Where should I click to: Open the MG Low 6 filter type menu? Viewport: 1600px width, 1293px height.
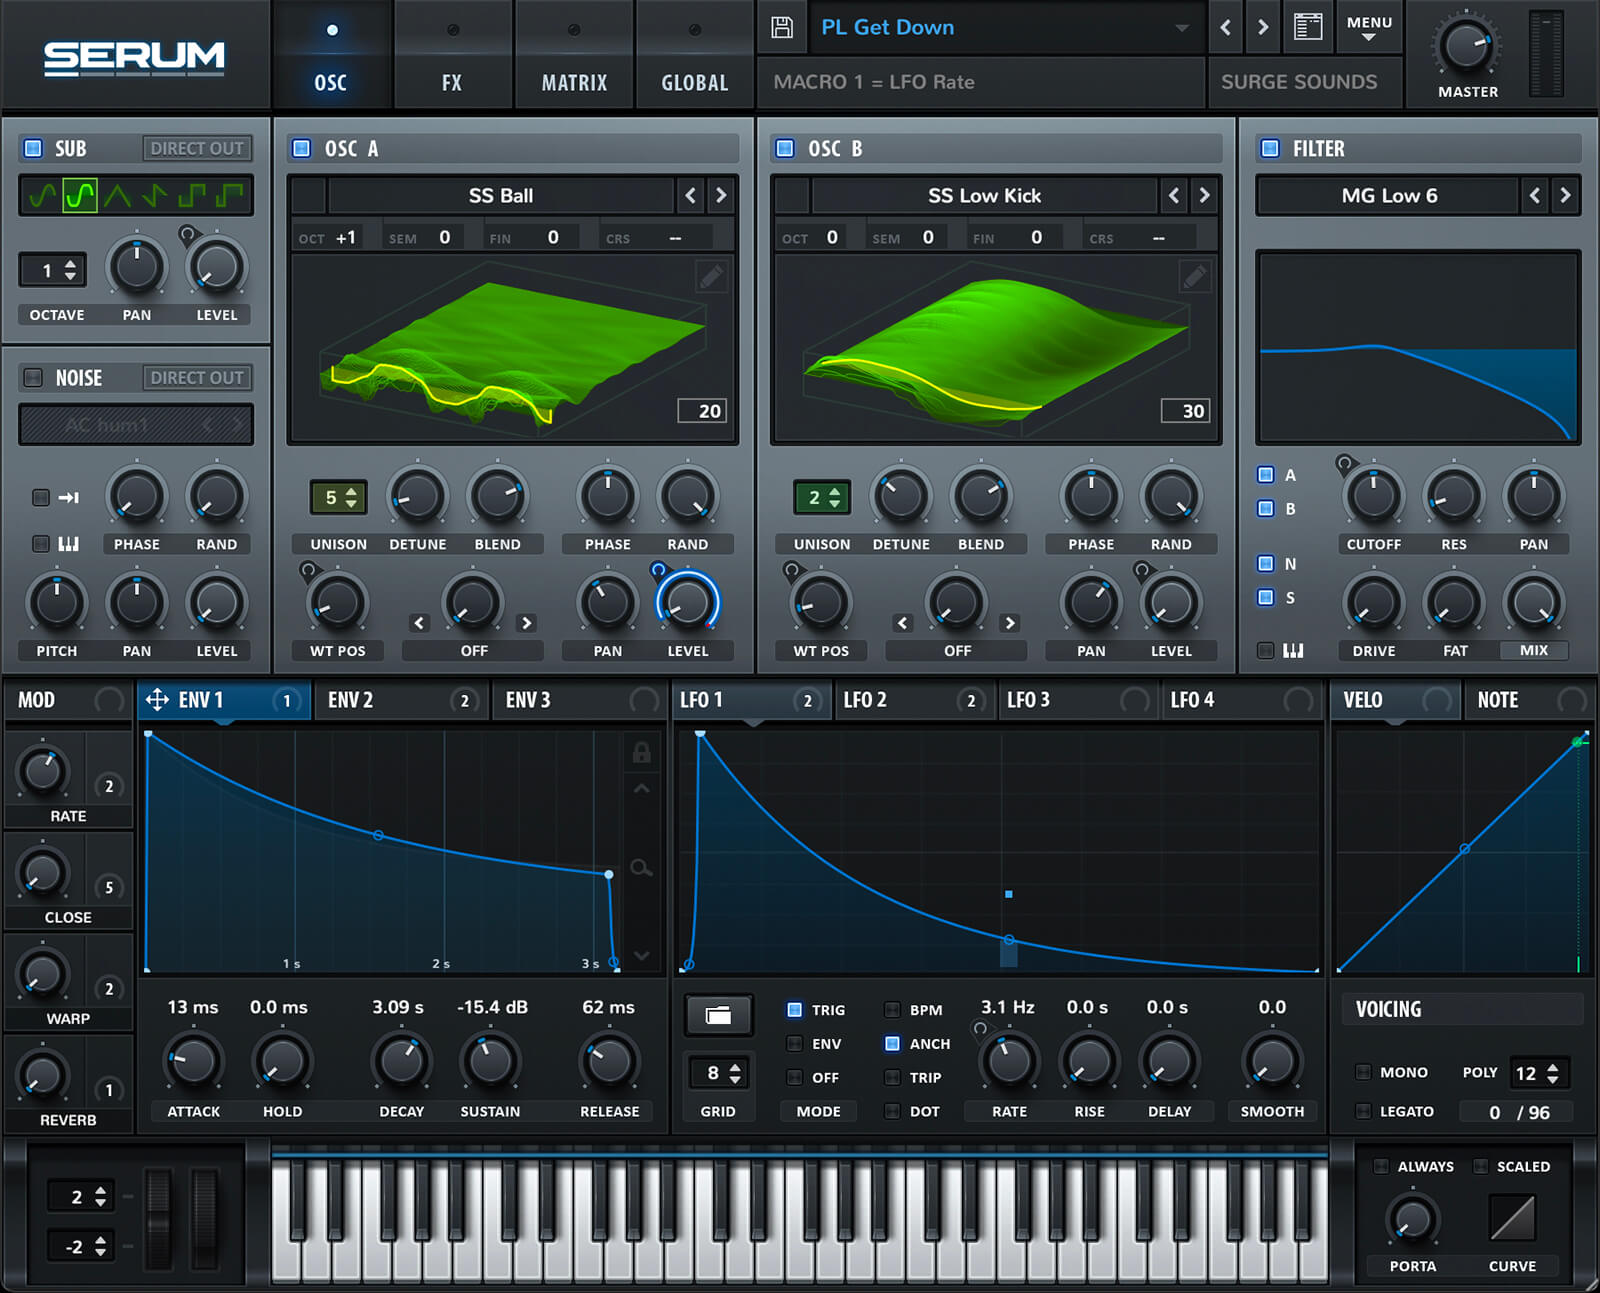pos(1389,195)
